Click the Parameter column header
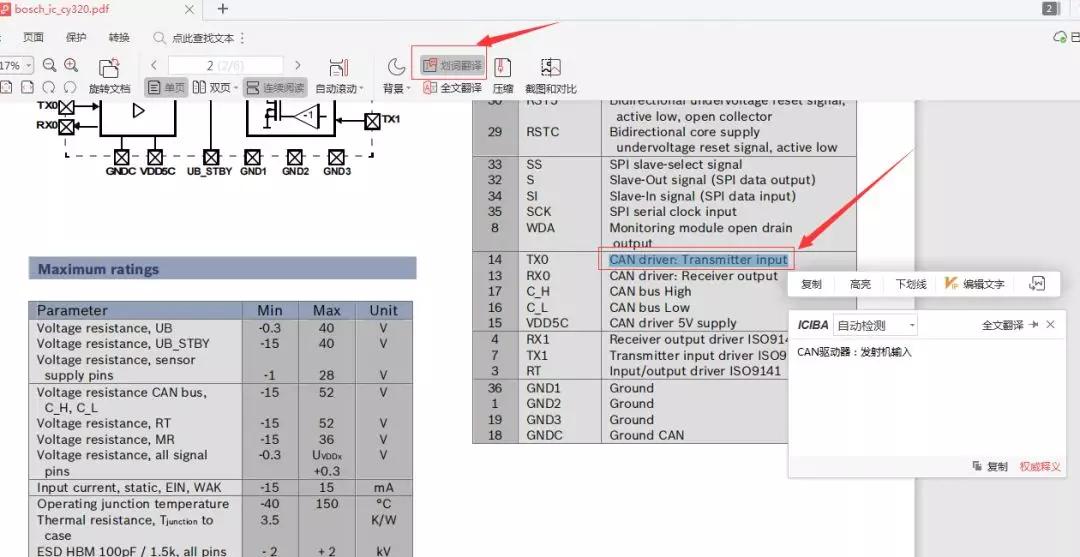This screenshot has width=1080, height=557. [72, 310]
